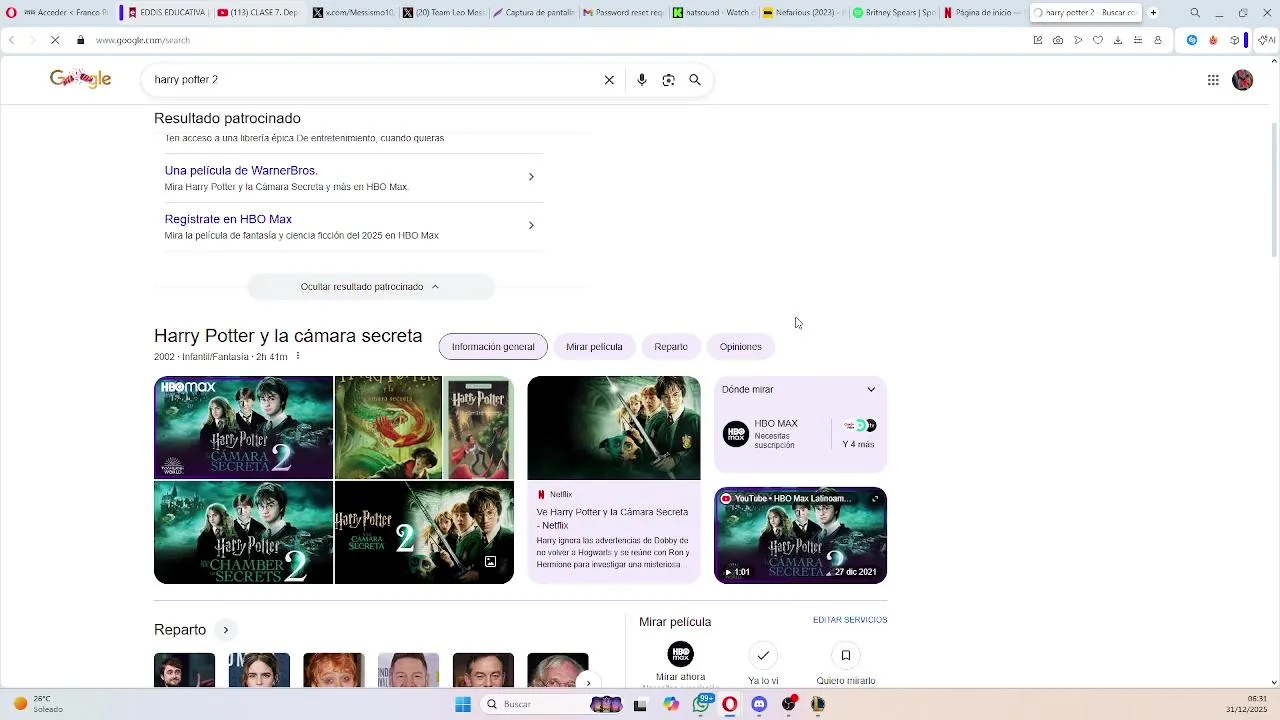Collapse Ocultar resultado patrocinado
The width and height of the screenshot is (1280, 720).
tap(370, 287)
